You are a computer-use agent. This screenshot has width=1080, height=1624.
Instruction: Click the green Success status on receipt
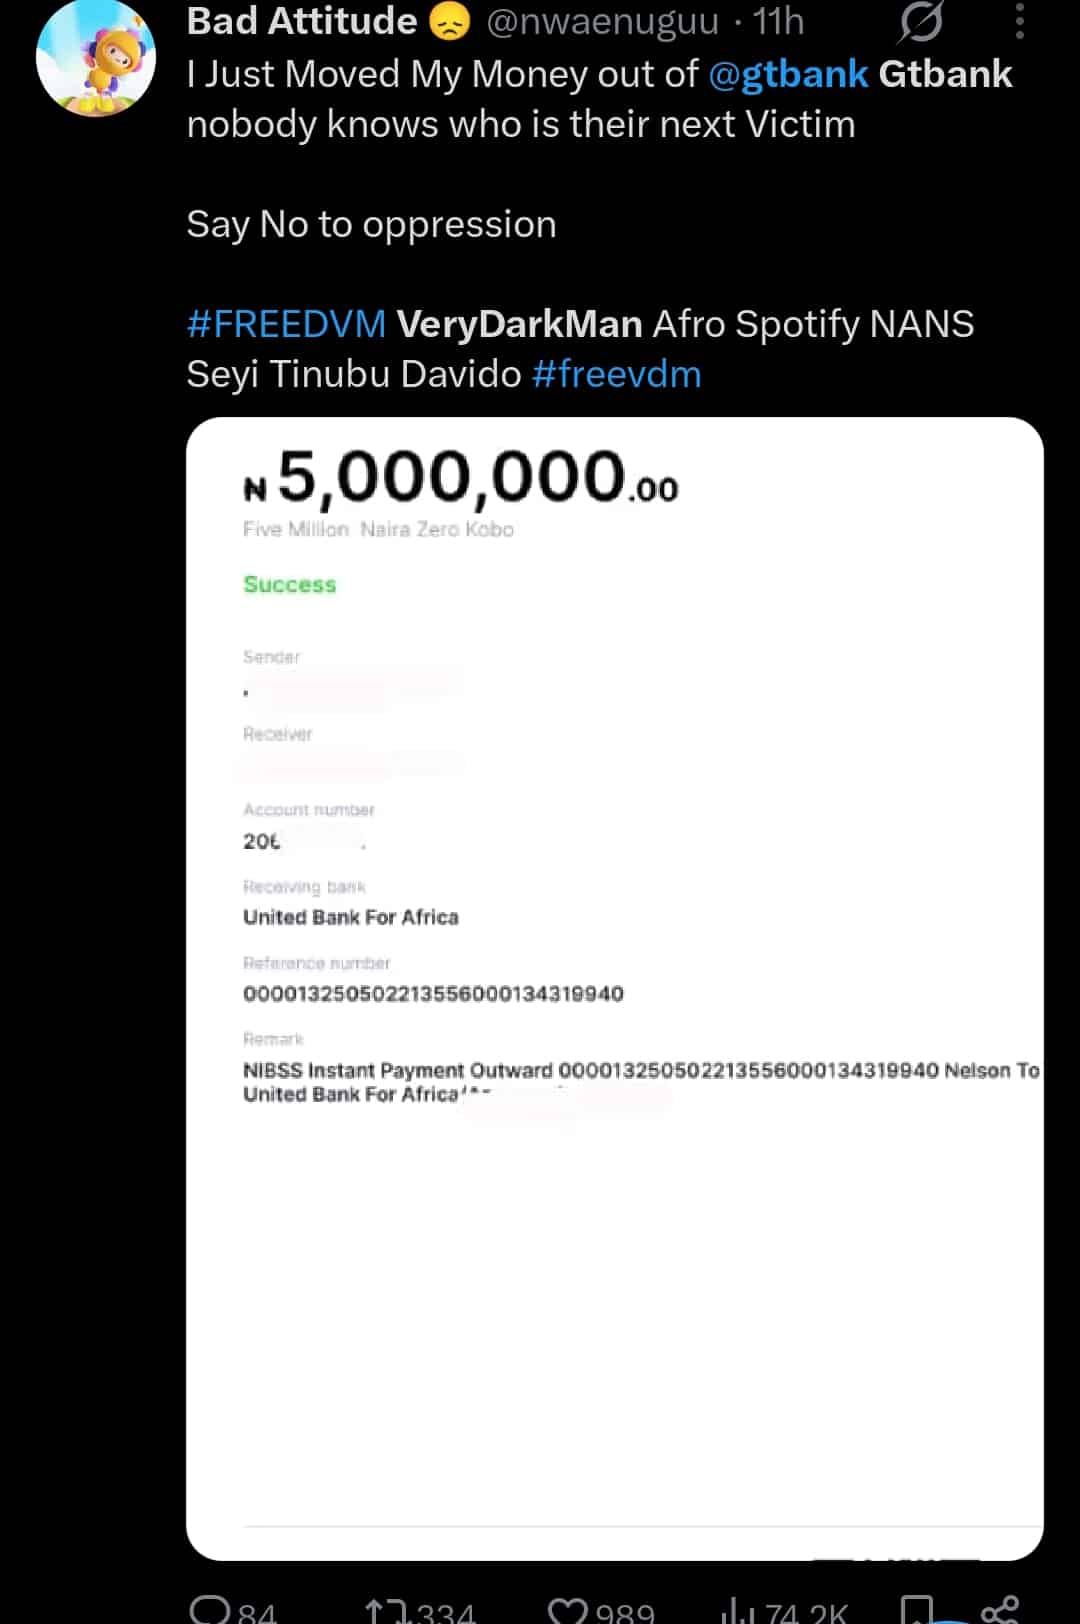coord(290,584)
